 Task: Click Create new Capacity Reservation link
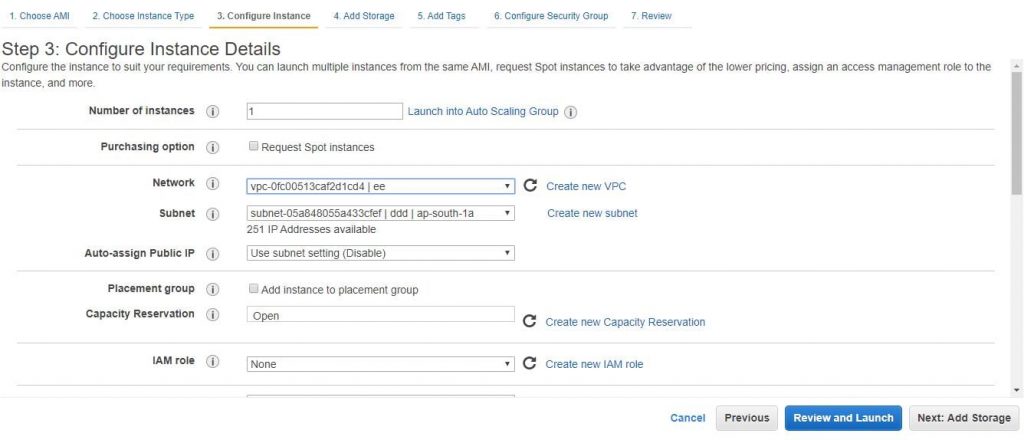point(625,322)
